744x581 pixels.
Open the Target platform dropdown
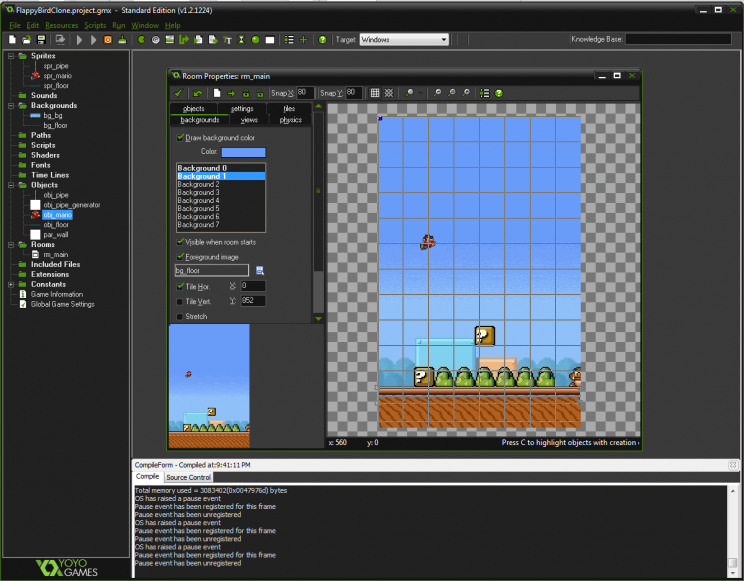(x=443, y=40)
